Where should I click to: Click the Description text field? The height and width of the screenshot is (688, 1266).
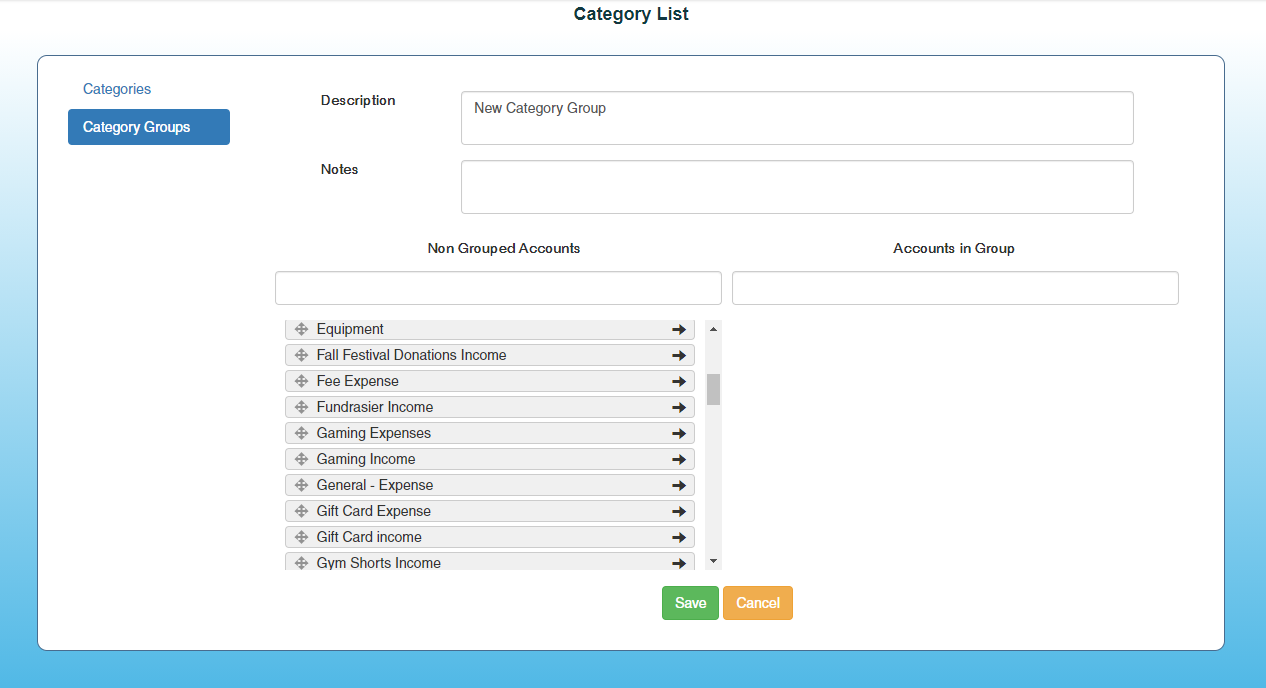click(797, 118)
